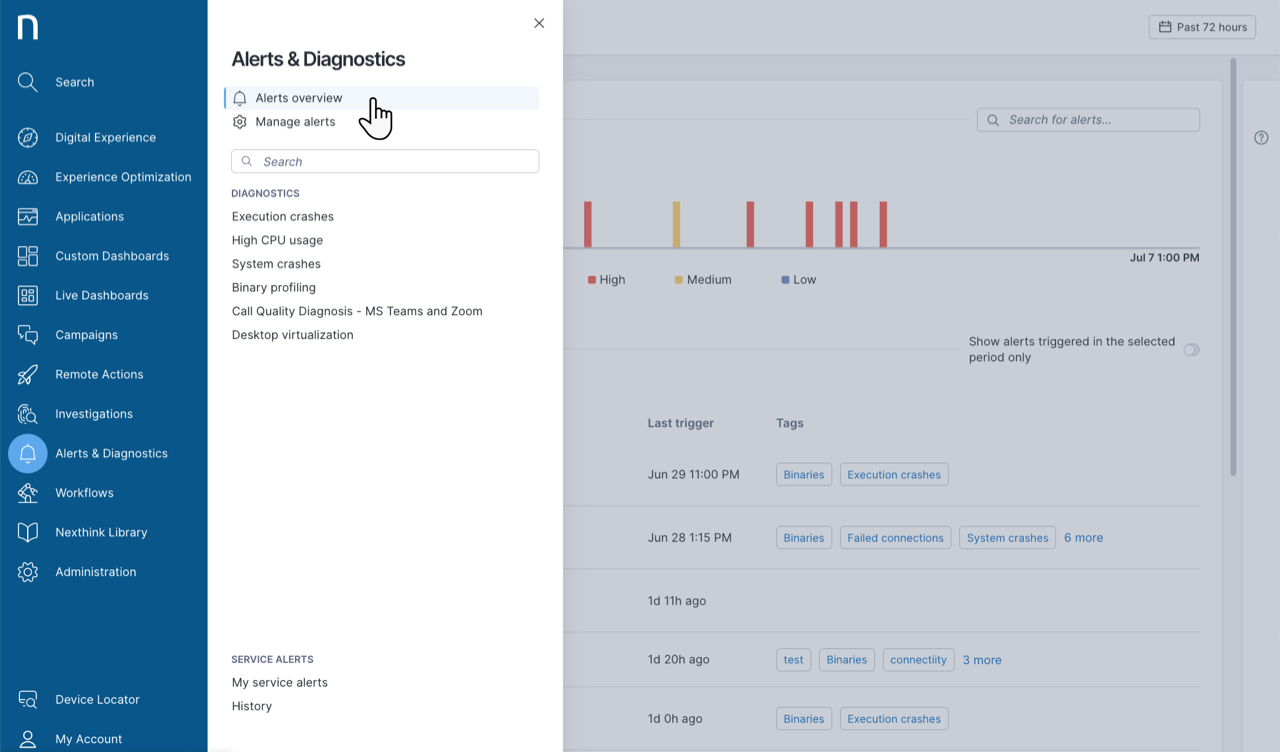Click the vertical scrollbar of alerts page
1280x752 pixels.
1233,268
